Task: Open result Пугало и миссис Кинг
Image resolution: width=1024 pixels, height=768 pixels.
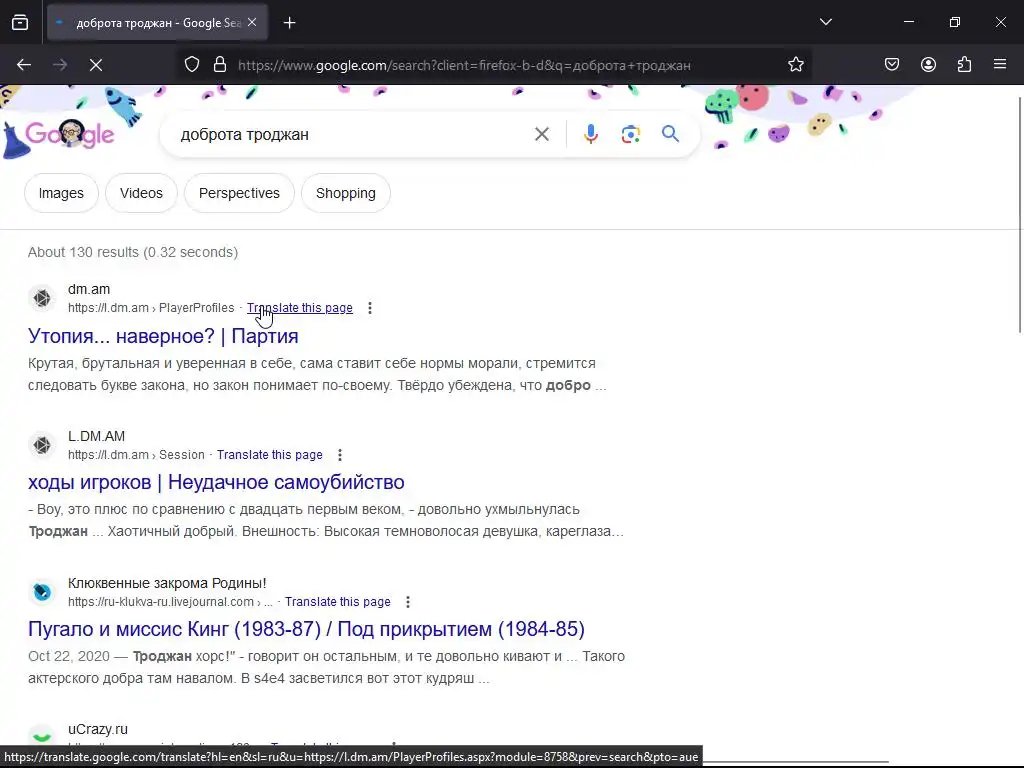Action: click(x=306, y=630)
